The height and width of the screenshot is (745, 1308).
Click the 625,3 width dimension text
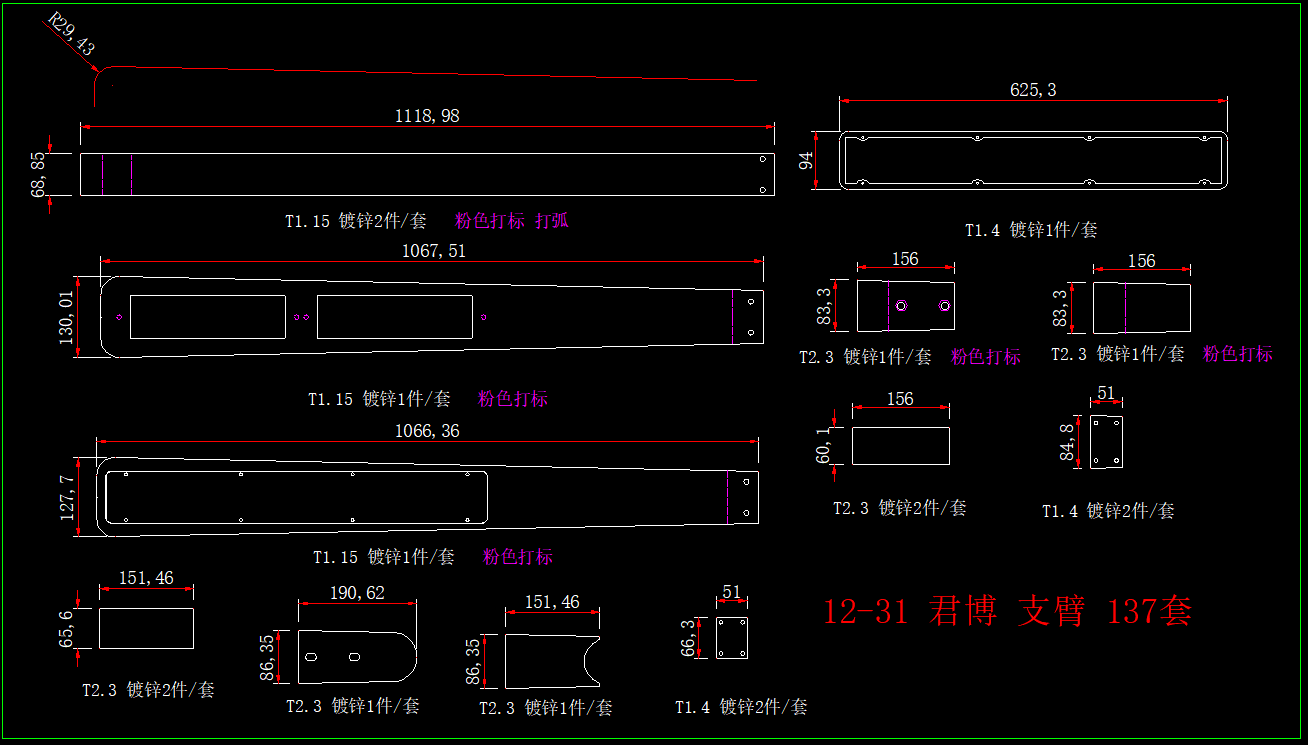tap(1033, 90)
